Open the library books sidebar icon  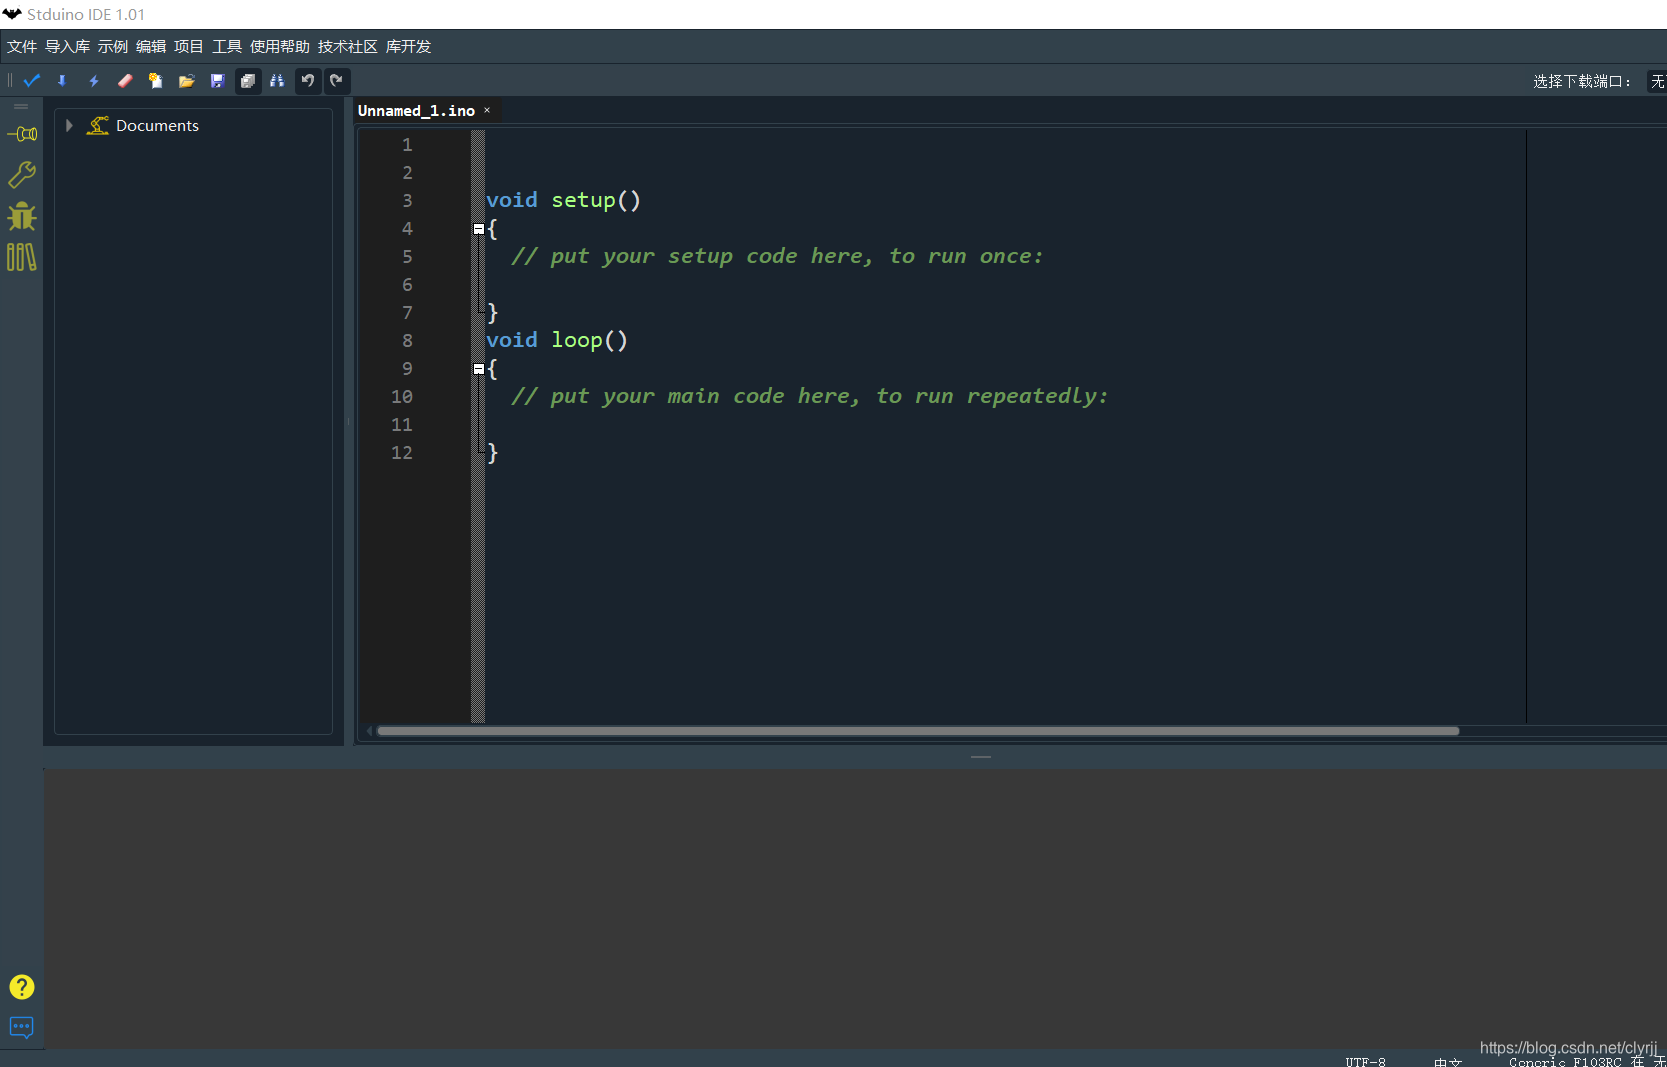point(22,258)
